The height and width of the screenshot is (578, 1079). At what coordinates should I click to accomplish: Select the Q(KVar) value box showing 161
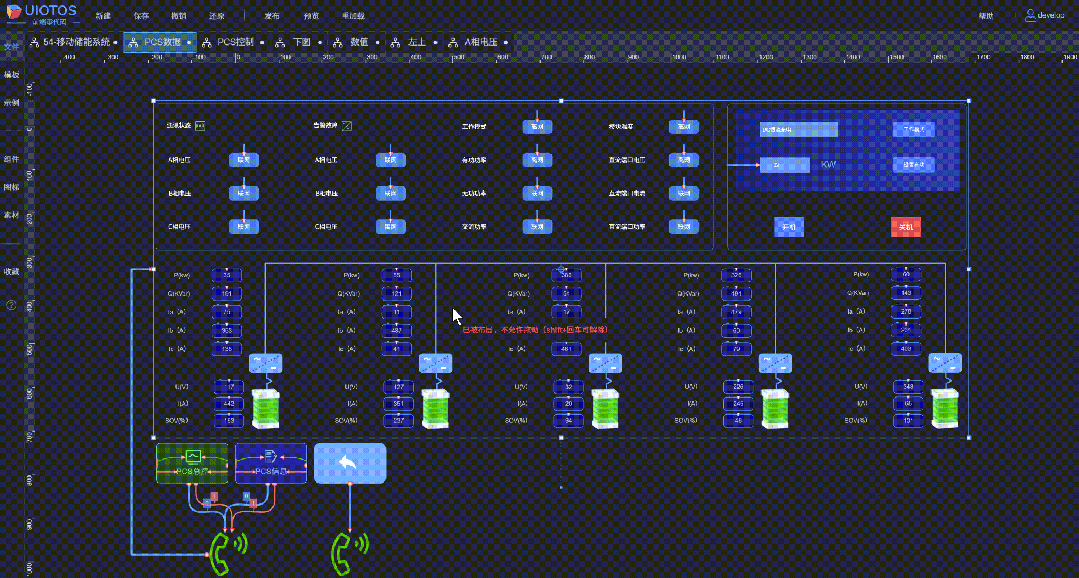click(x=226, y=294)
